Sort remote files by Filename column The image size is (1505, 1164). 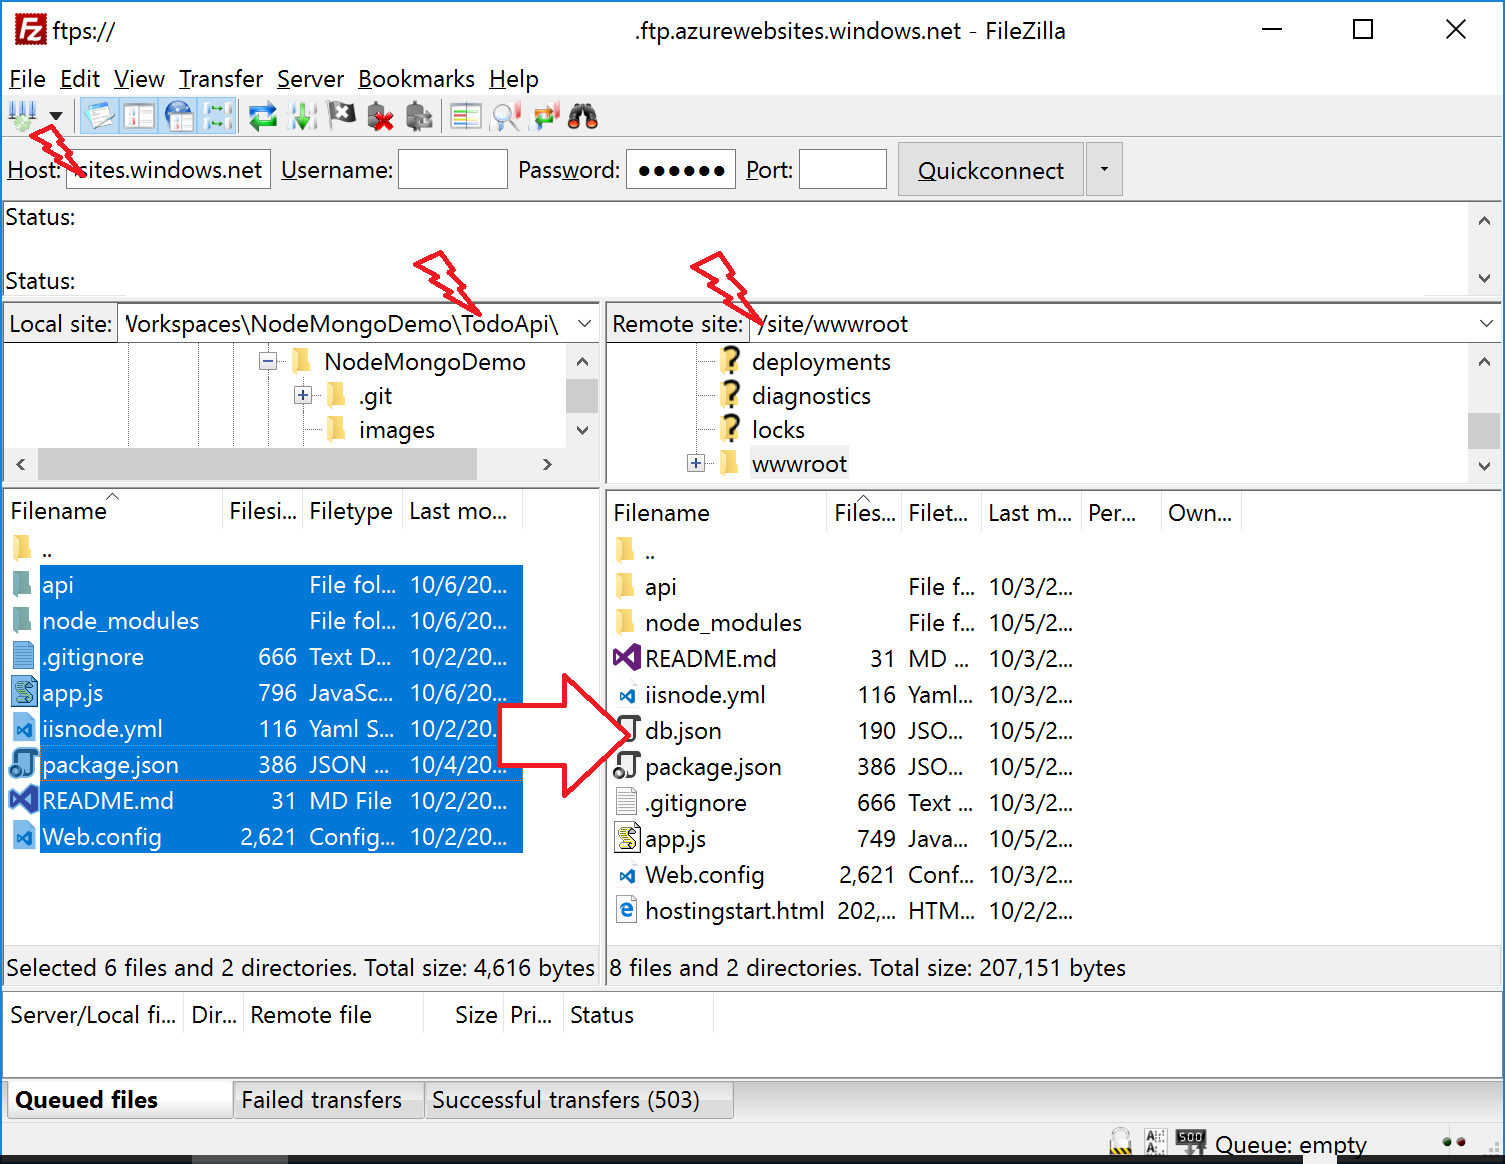point(718,513)
